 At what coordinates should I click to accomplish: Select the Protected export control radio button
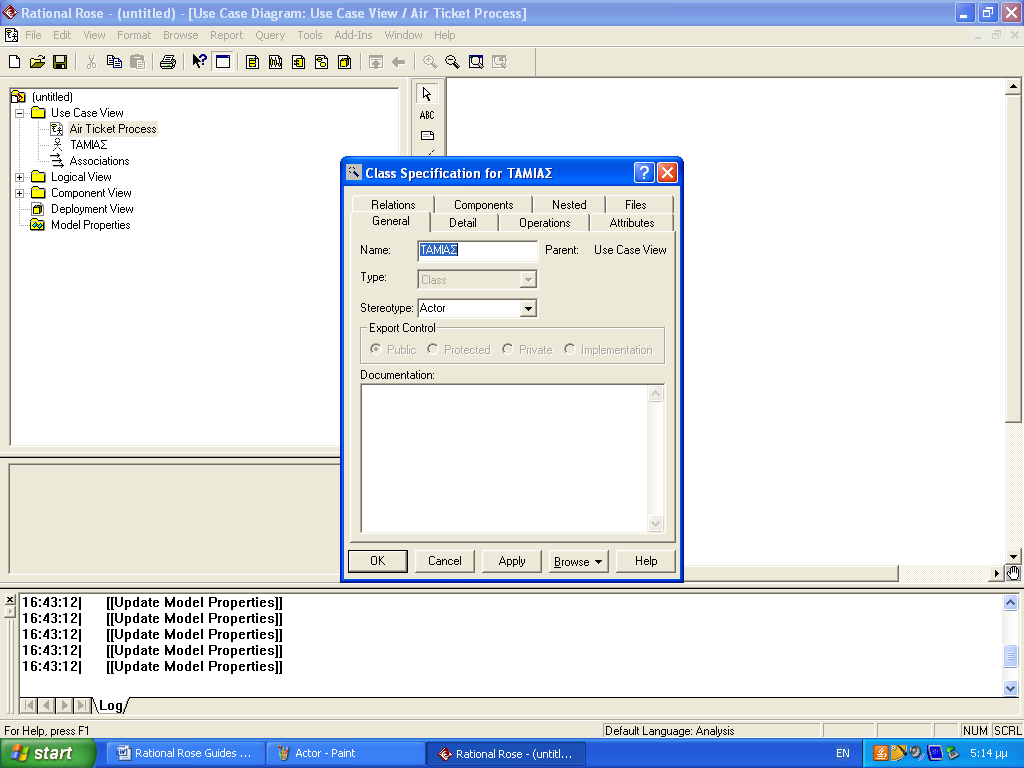432,349
